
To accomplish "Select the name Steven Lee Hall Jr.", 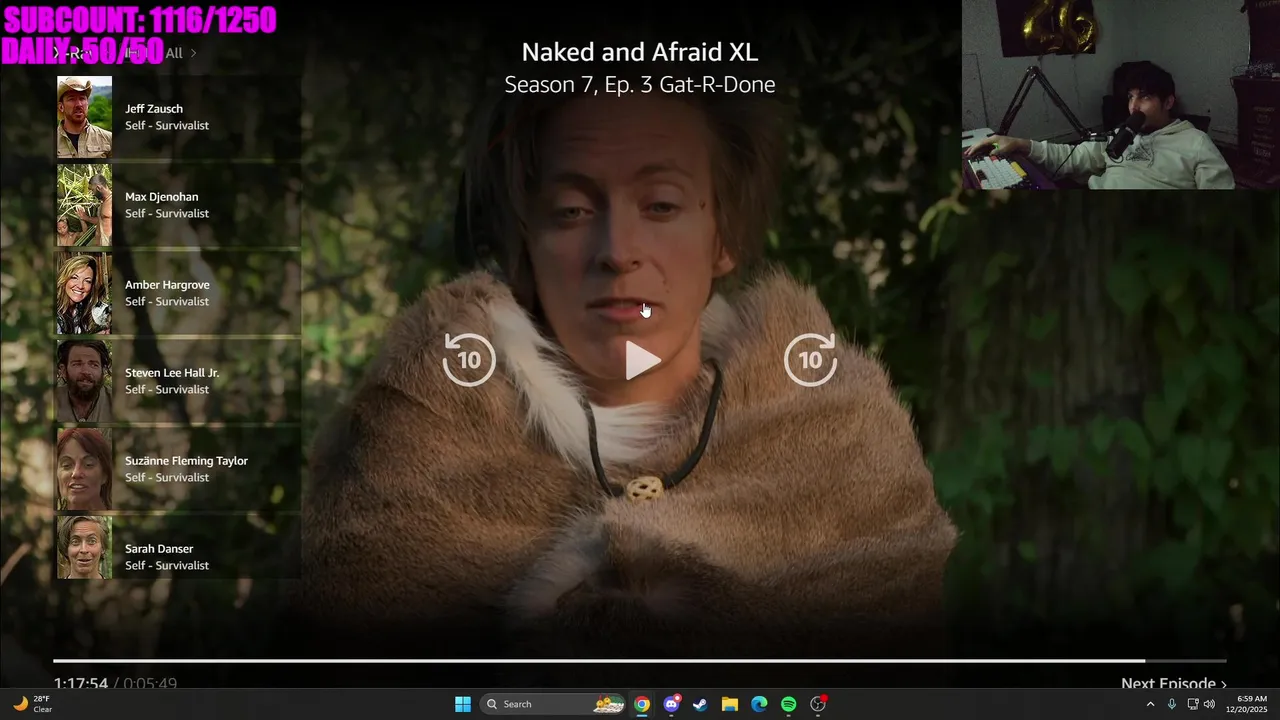I will coord(172,372).
